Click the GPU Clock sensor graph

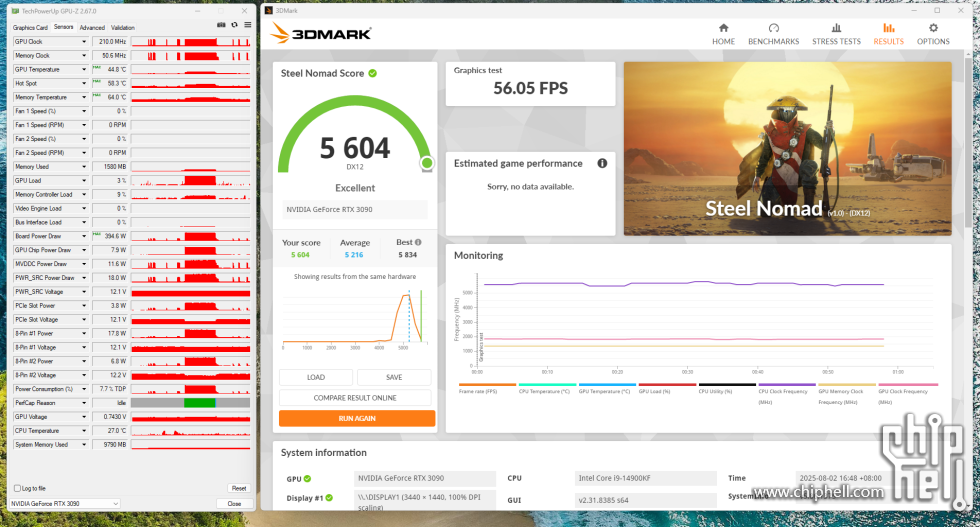pyautogui.click(x=191, y=42)
